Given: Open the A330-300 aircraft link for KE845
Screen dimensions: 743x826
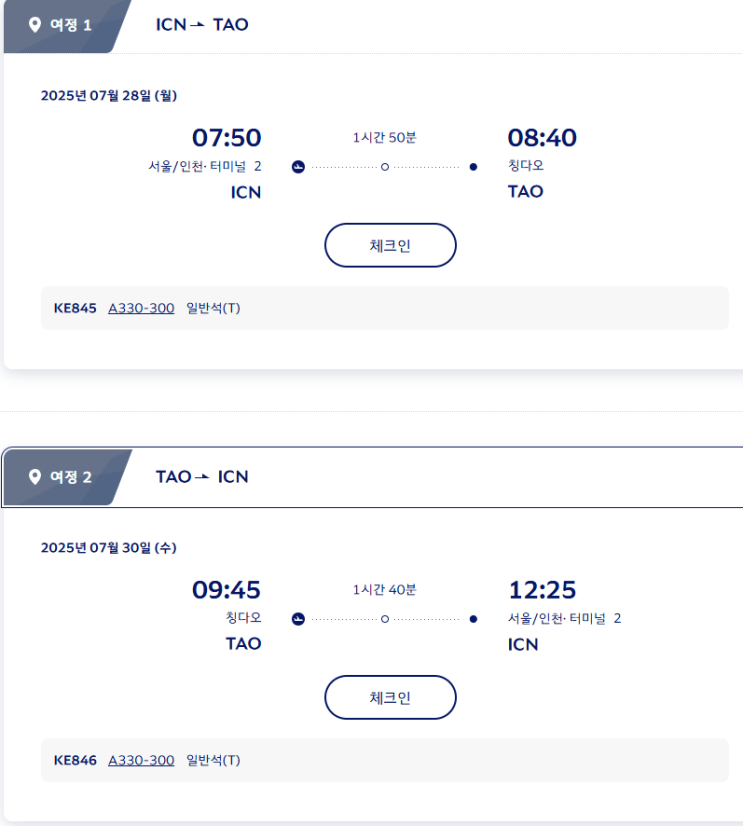Looking at the screenshot, I should click(141, 308).
